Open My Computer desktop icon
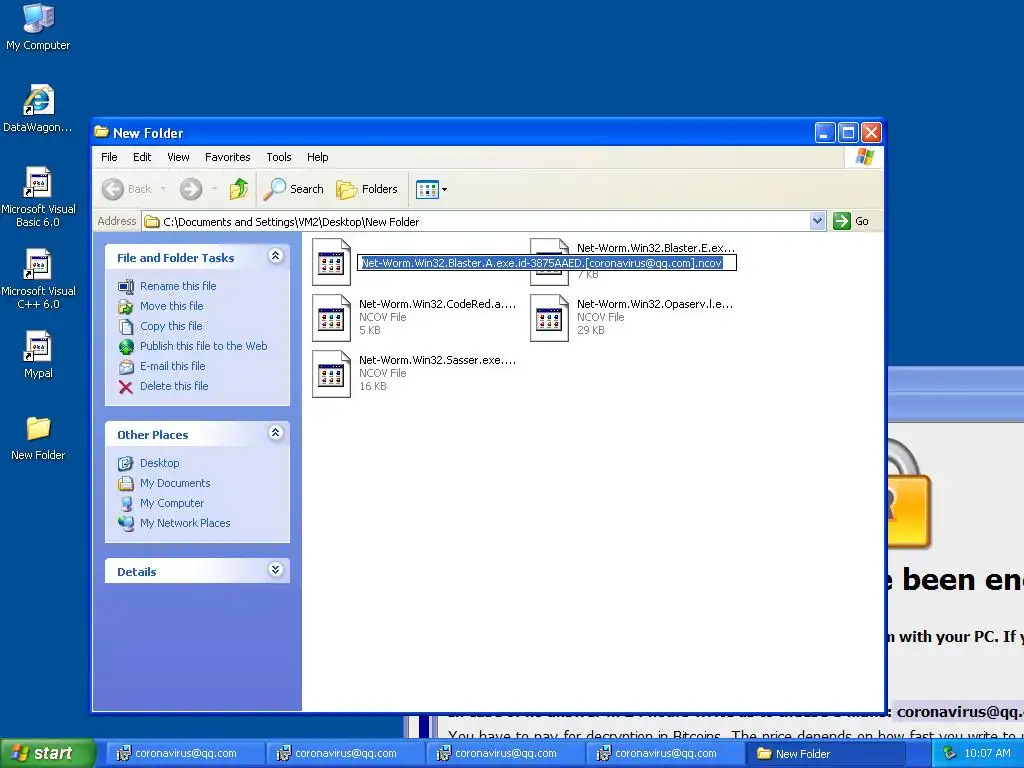Viewport: 1024px width, 768px height. [38, 26]
